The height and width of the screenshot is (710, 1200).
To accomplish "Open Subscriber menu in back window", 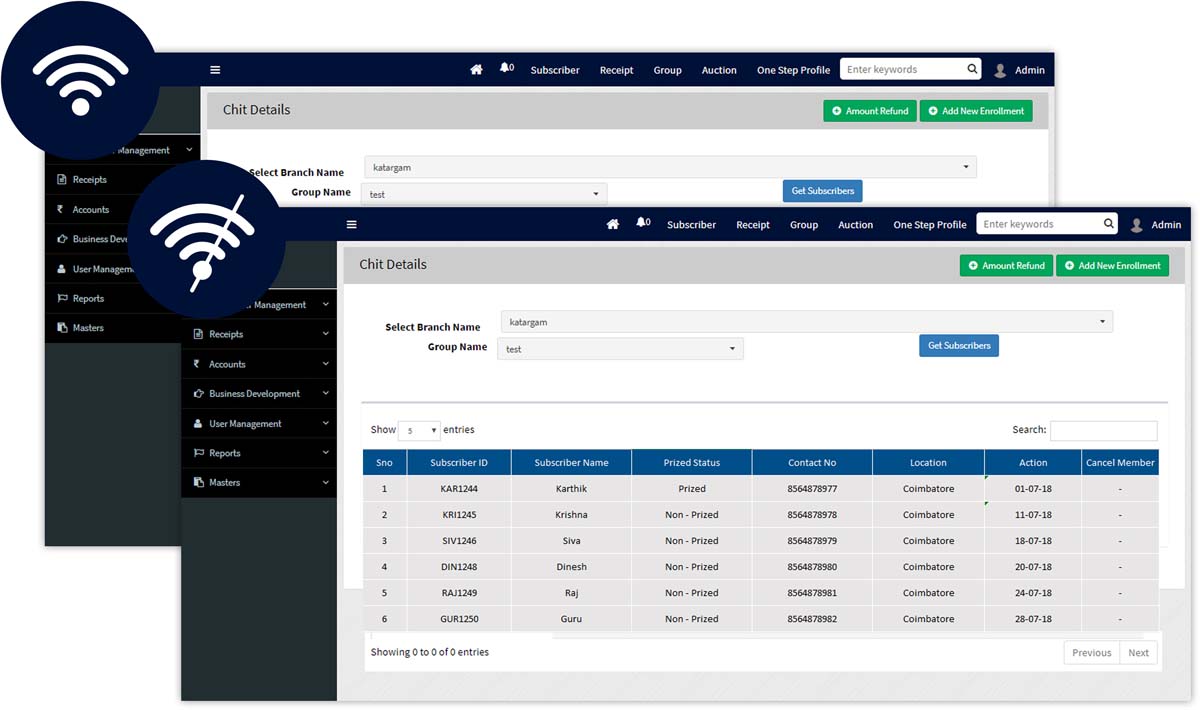I will pos(555,70).
